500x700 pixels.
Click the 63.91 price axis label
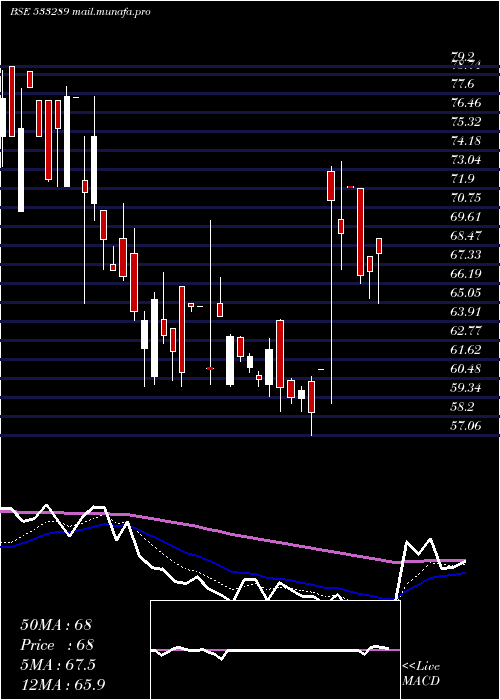tap(466, 312)
